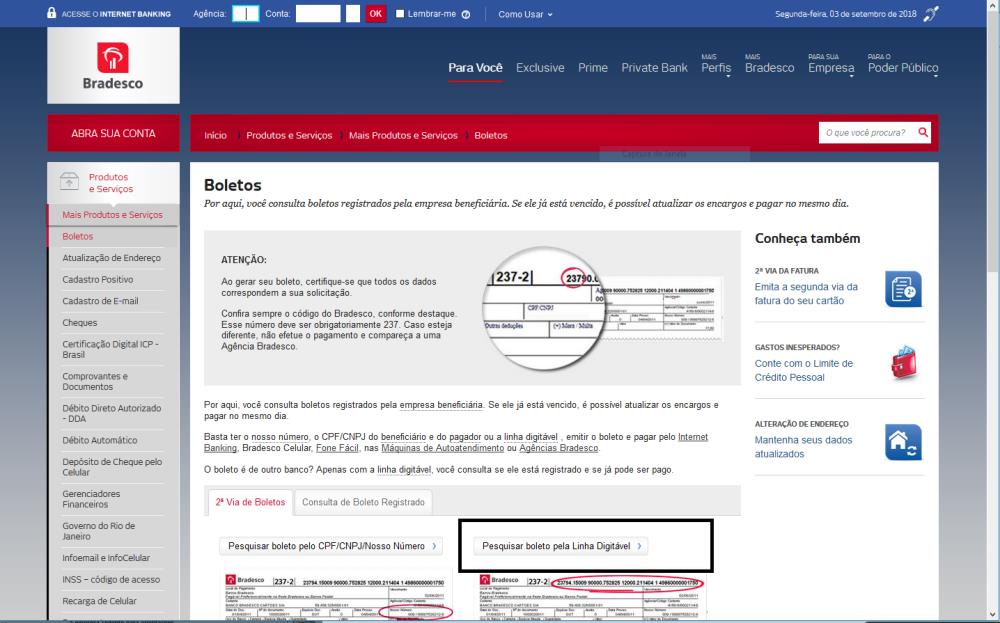
Task: Click the Bradesco logo
Action: click(x=111, y=64)
